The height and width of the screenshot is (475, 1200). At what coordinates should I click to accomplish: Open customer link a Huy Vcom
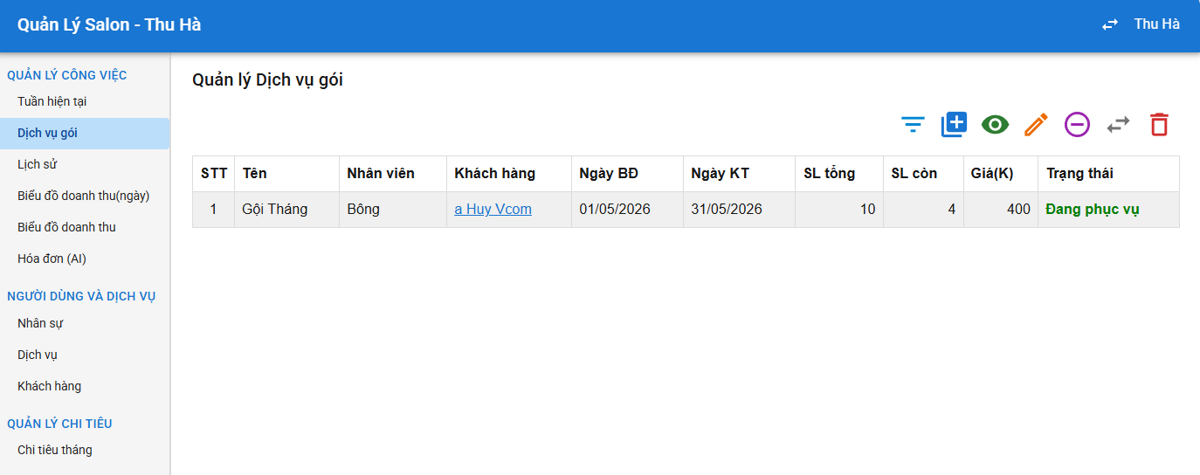(493, 209)
